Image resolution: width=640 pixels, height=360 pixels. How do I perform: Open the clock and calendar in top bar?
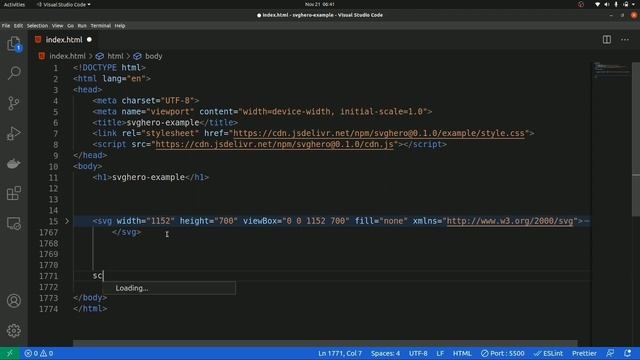(x=320, y=4)
